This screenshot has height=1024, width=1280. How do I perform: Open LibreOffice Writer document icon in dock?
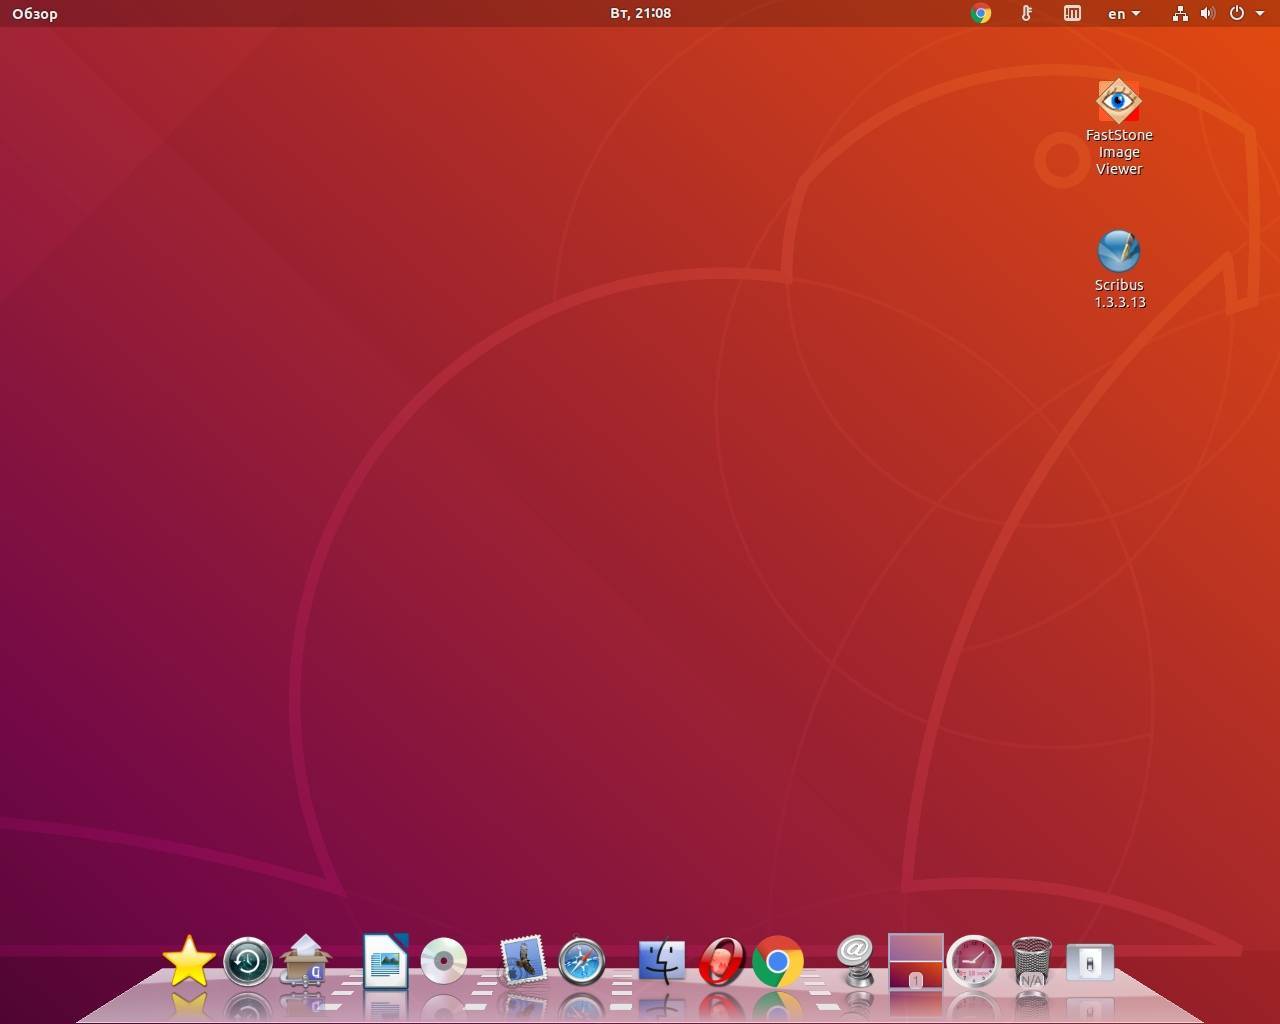tap(385, 962)
